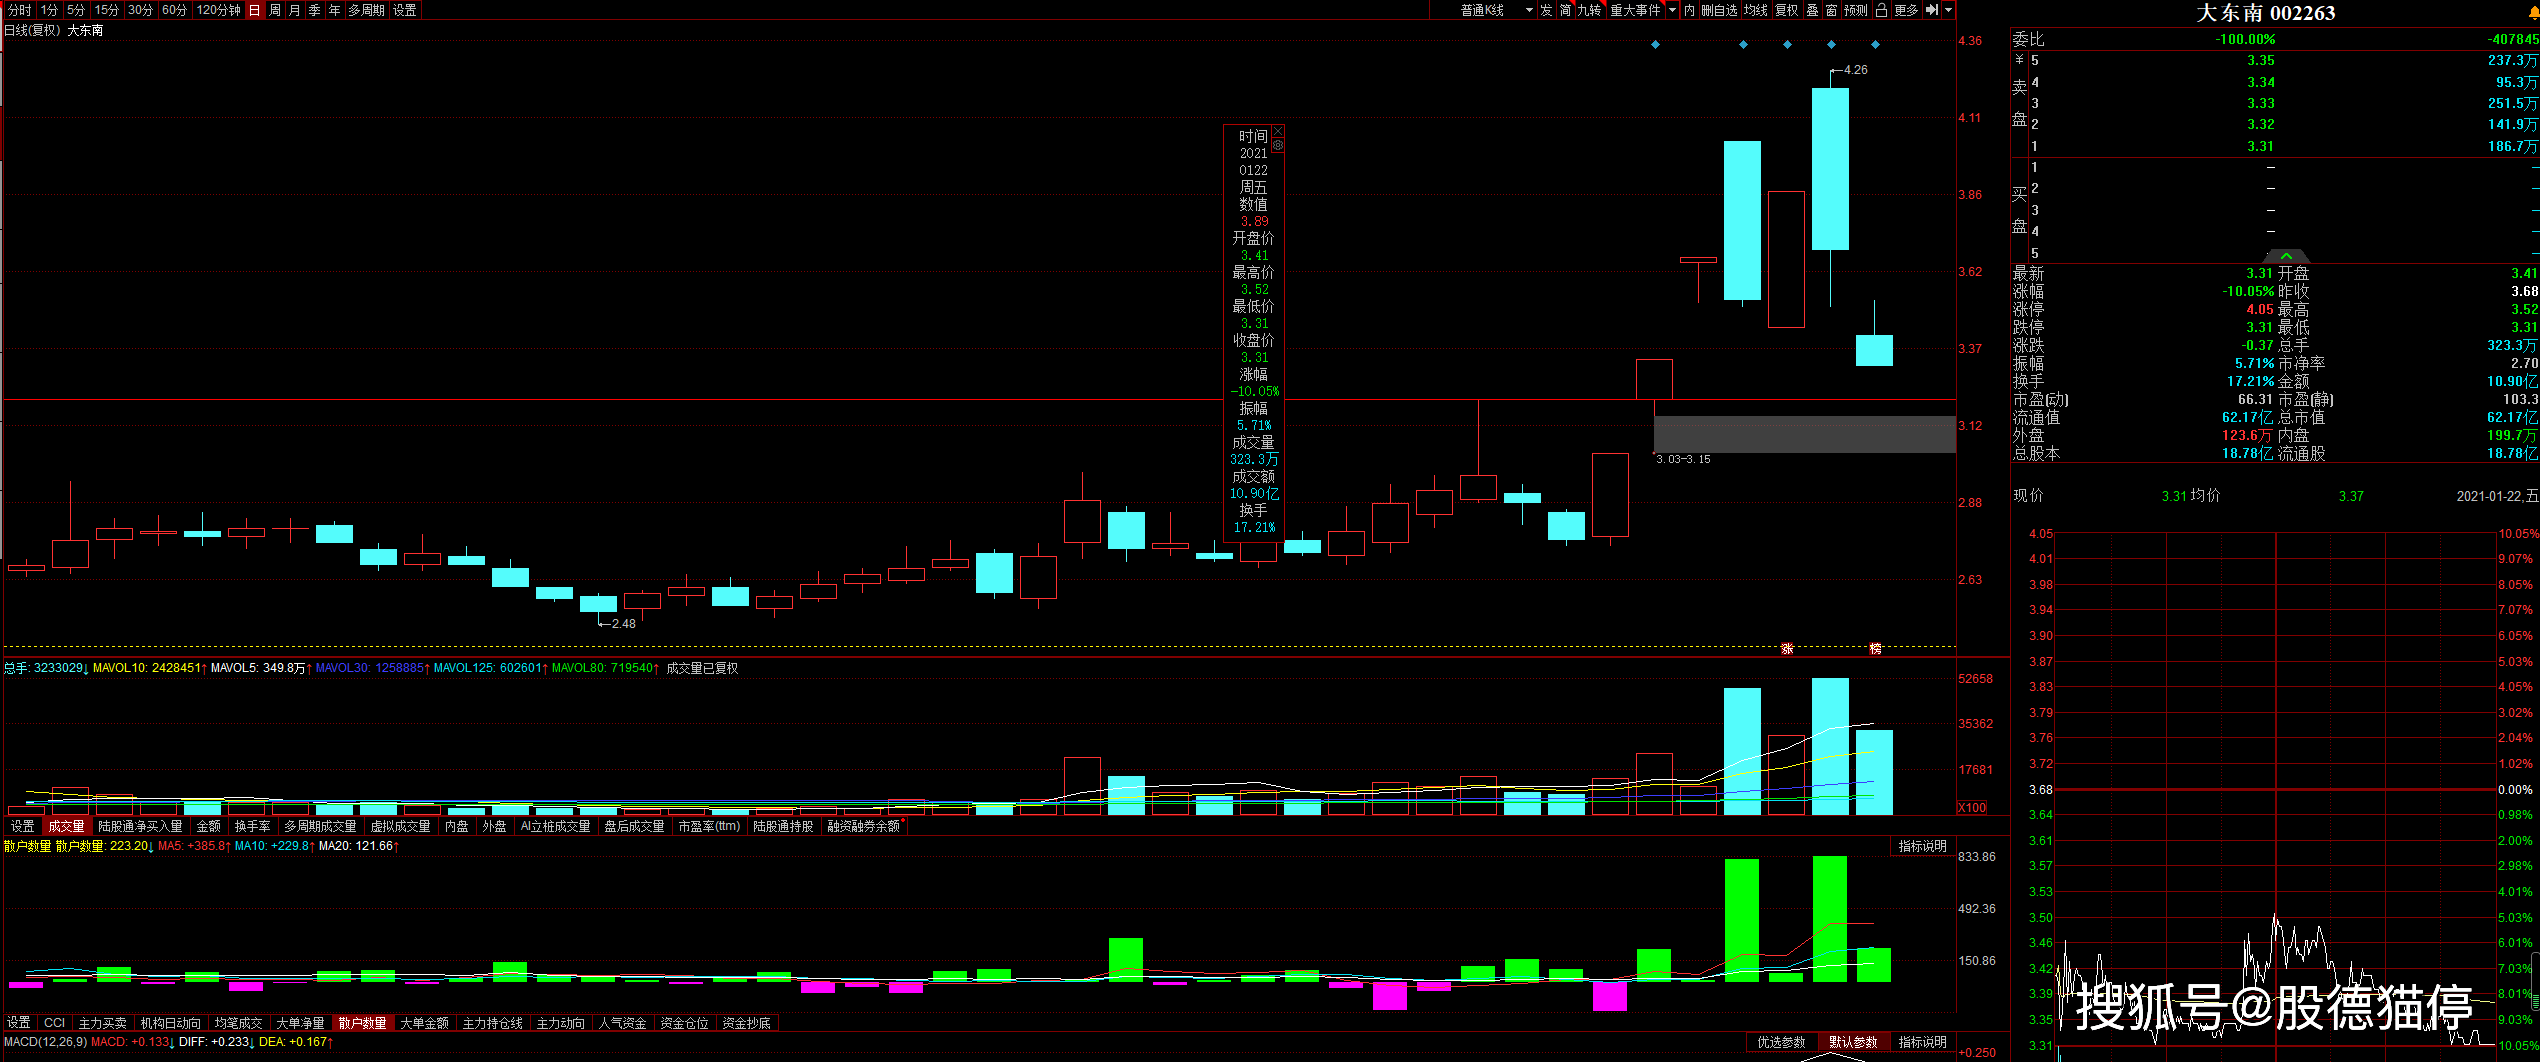Expand the 重大事件 dropdown arrow
The image size is (2540, 1062).
[x=1672, y=10]
